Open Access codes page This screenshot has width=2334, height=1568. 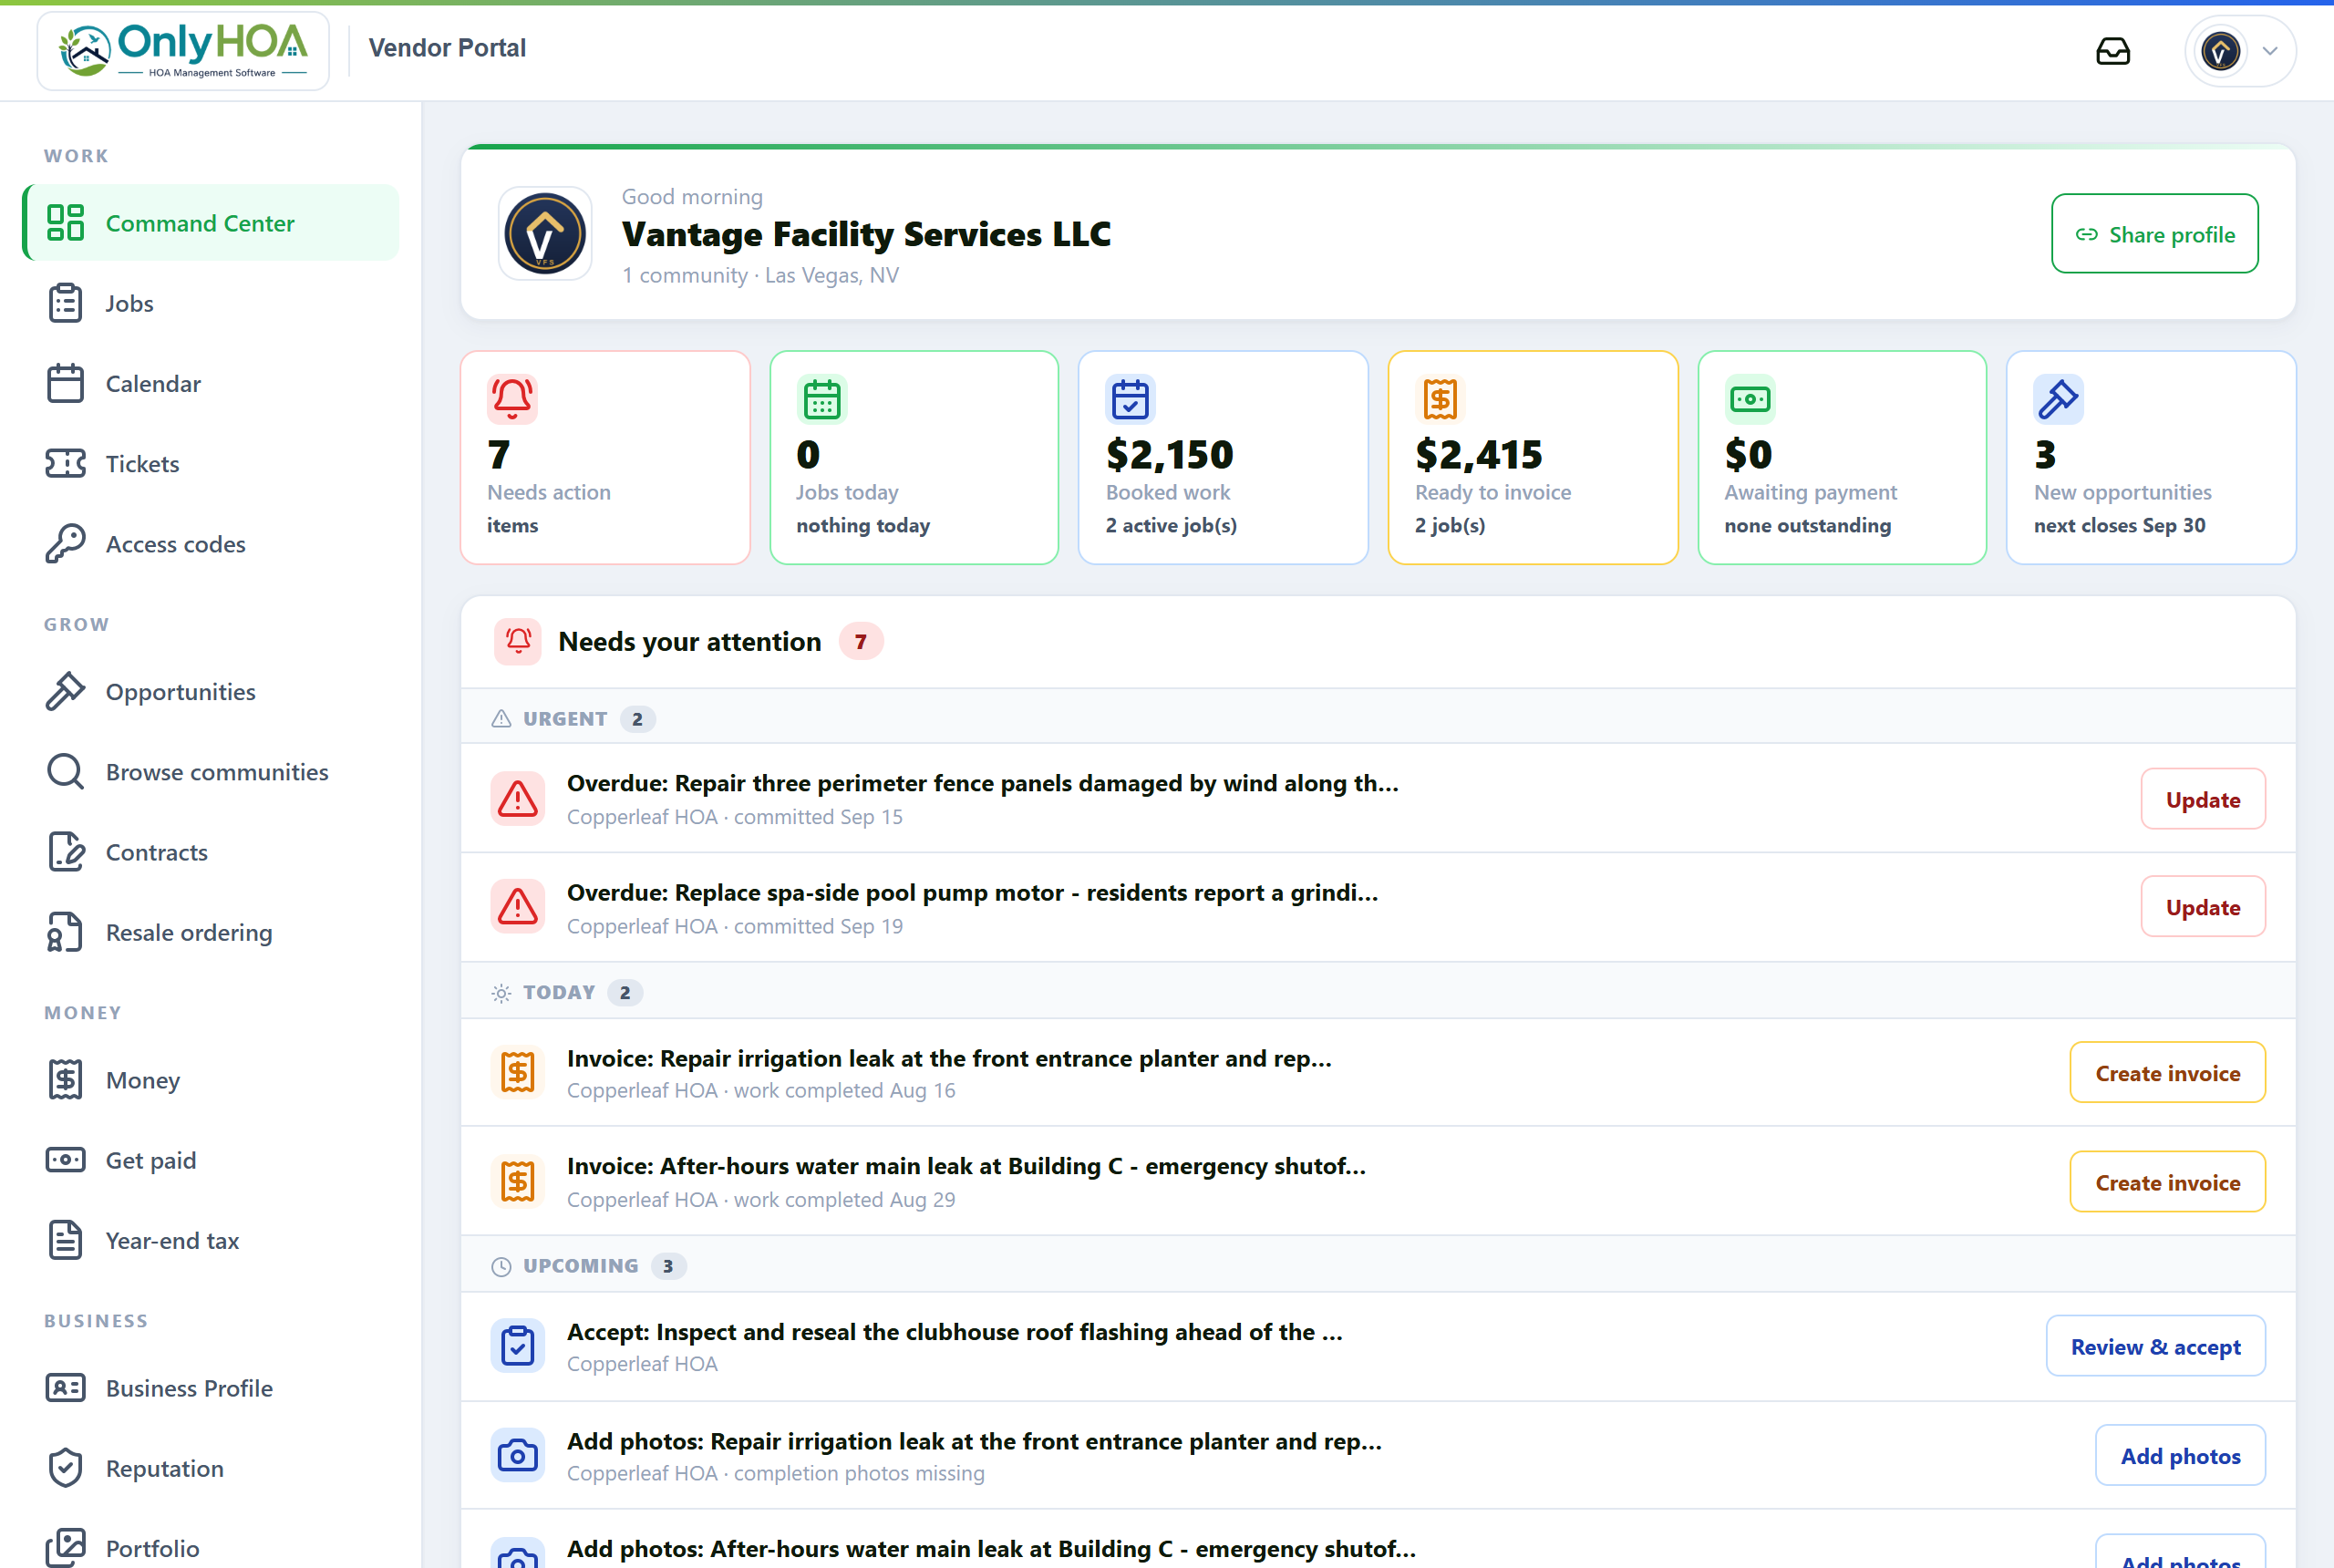pyautogui.click(x=212, y=544)
